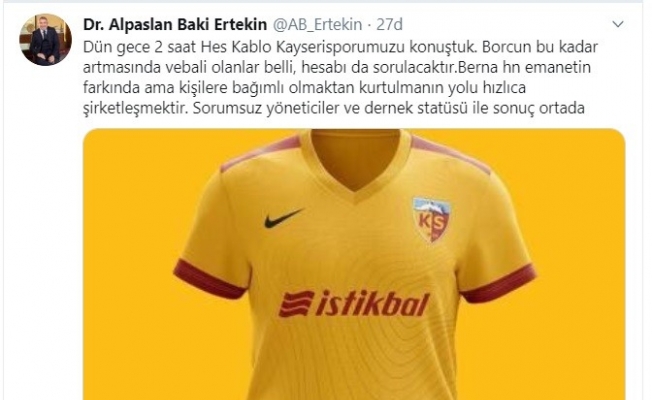Open the yellow Kayserispor jersey image
Image resolution: width=652 pixels, height=400 pixels.
tap(354, 264)
